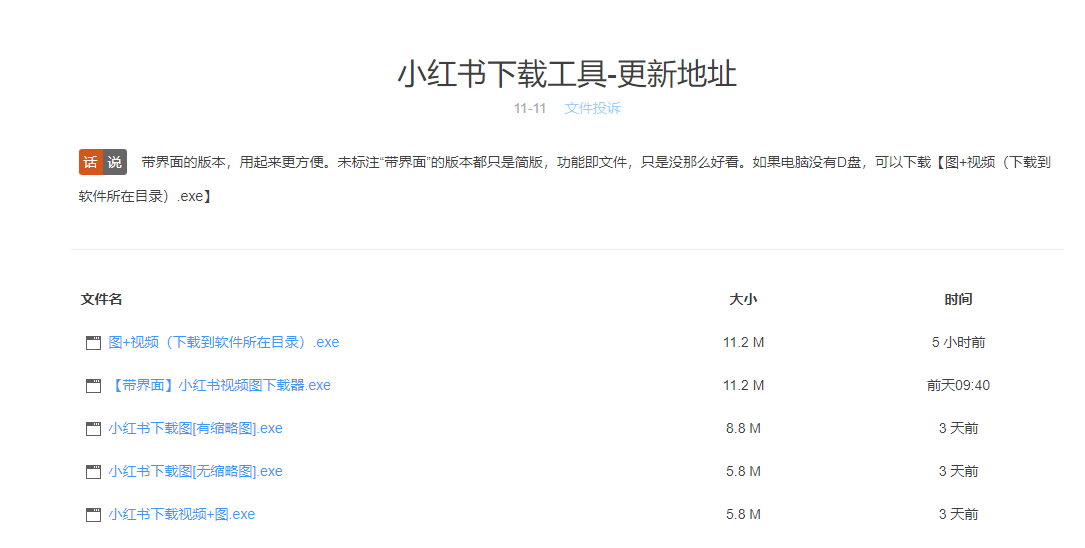The image size is (1085, 548).
Task: Click 5.8 M size of 小红书下载图[无缩略图].exe
Action: click(x=743, y=471)
